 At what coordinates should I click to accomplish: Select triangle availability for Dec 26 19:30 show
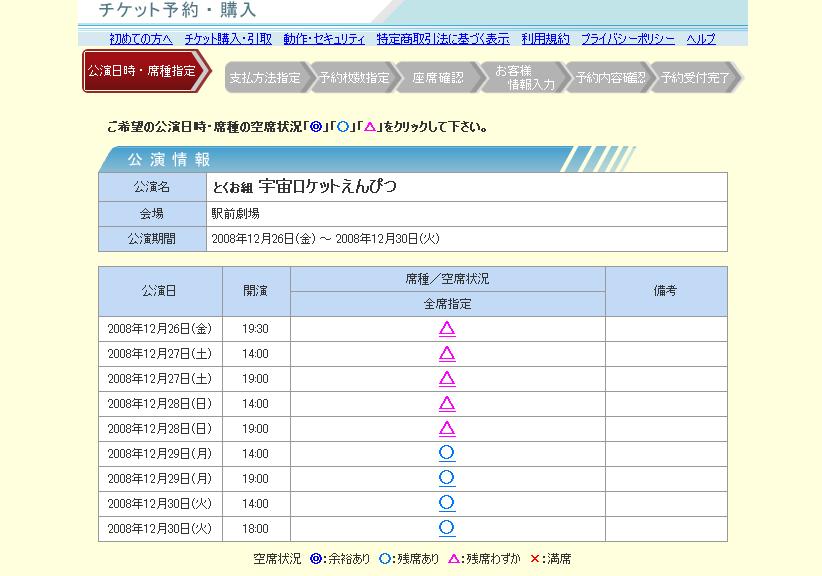click(447, 329)
